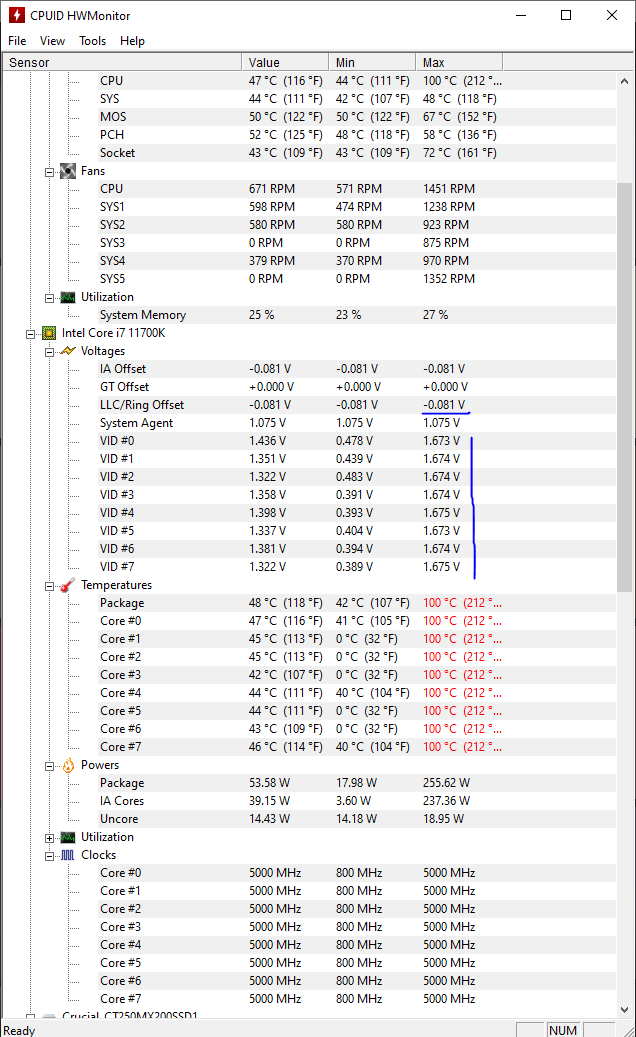The image size is (636, 1037).
Task: Click the Voltages category icon
Action: click(68, 351)
